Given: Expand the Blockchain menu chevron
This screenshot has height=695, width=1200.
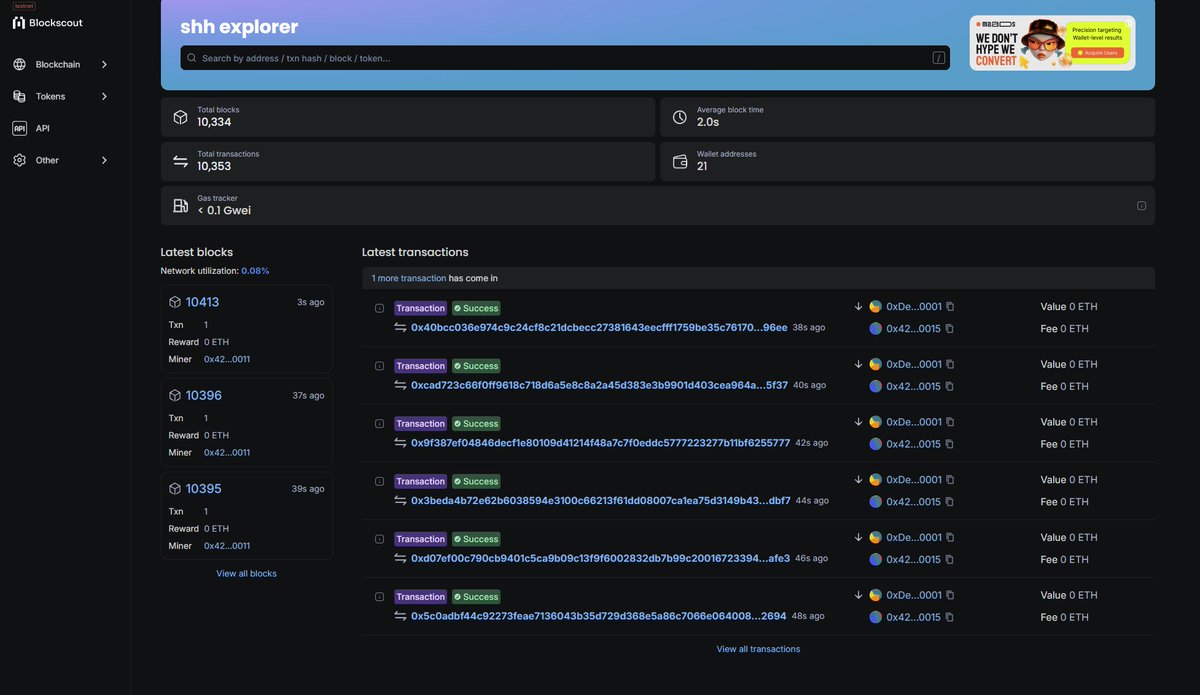Looking at the screenshot, I should (104, 65).
